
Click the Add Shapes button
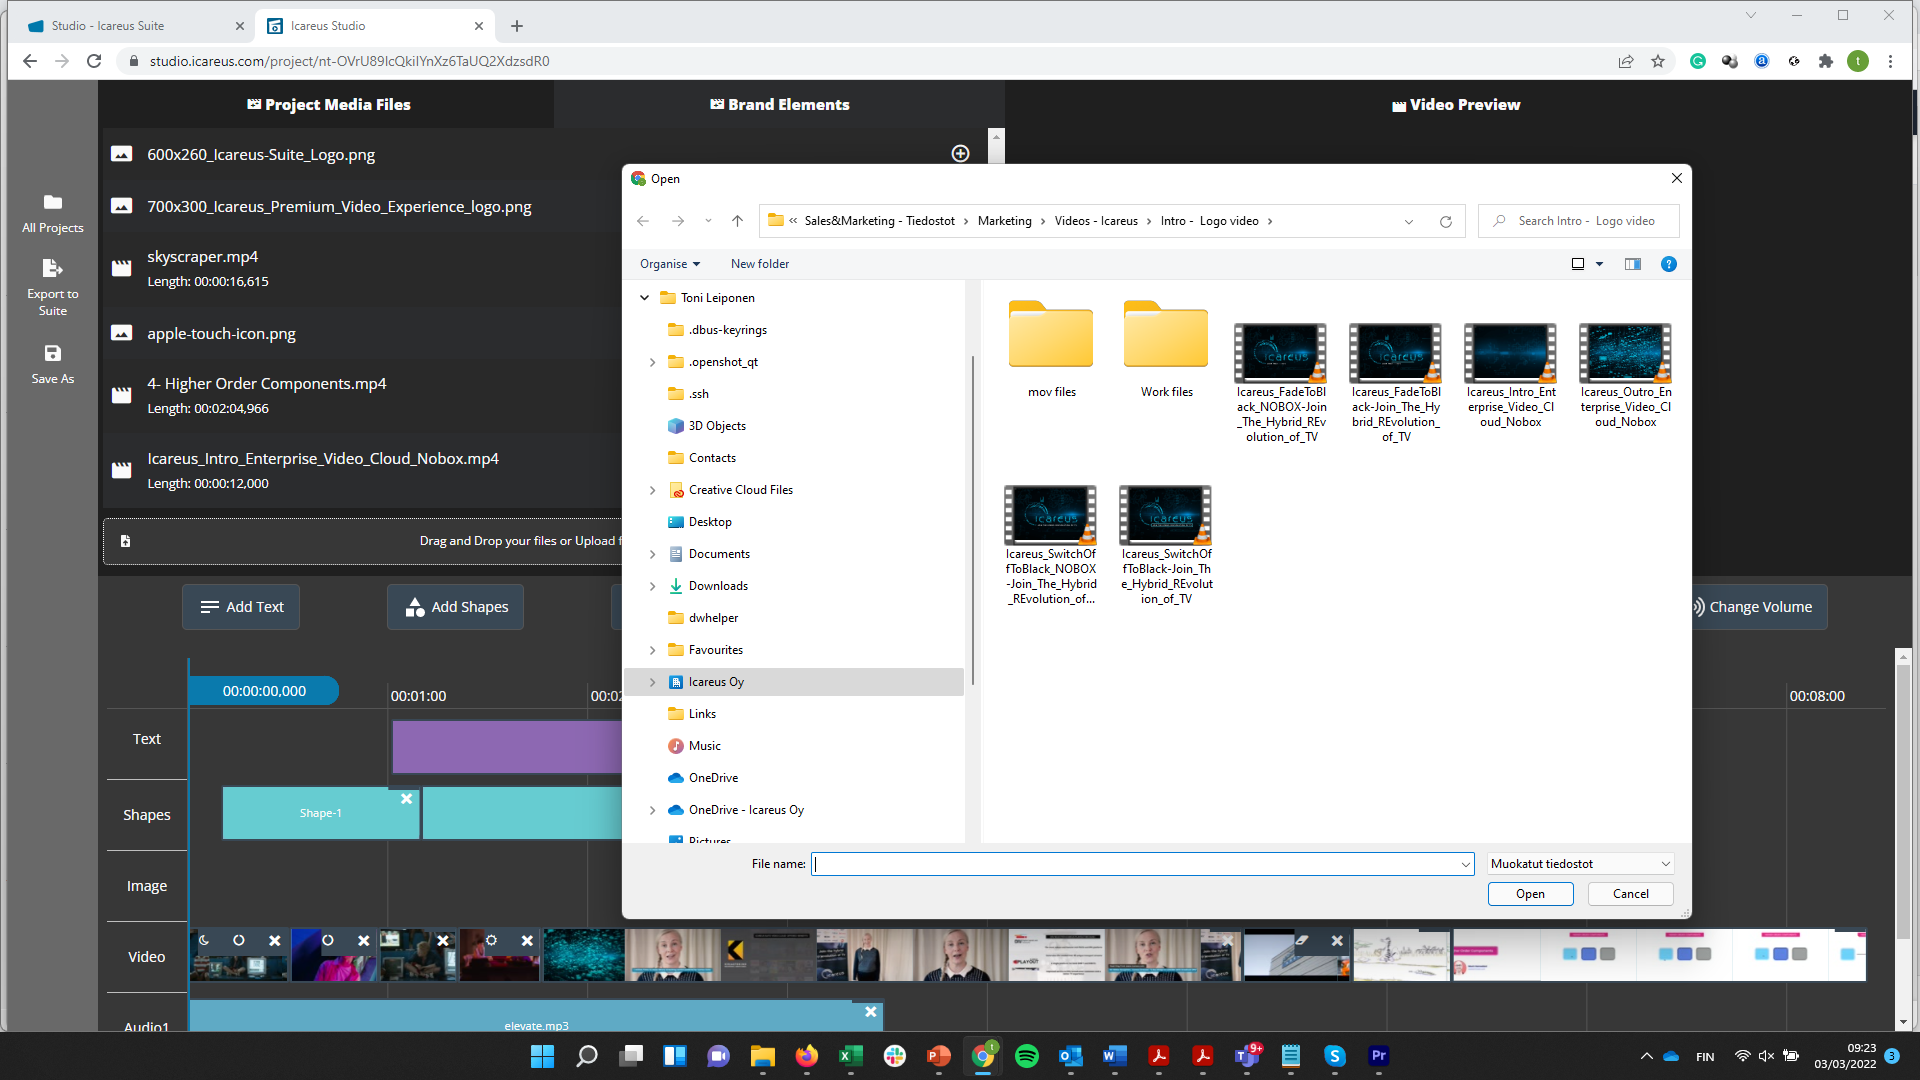pyautogui.click(x=456, y=607)
